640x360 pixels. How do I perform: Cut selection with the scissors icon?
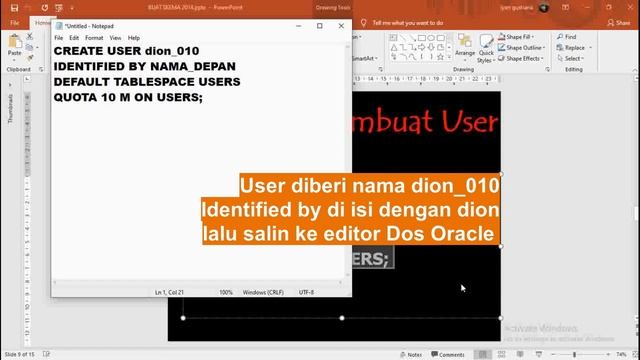click(x=30, y=36)
